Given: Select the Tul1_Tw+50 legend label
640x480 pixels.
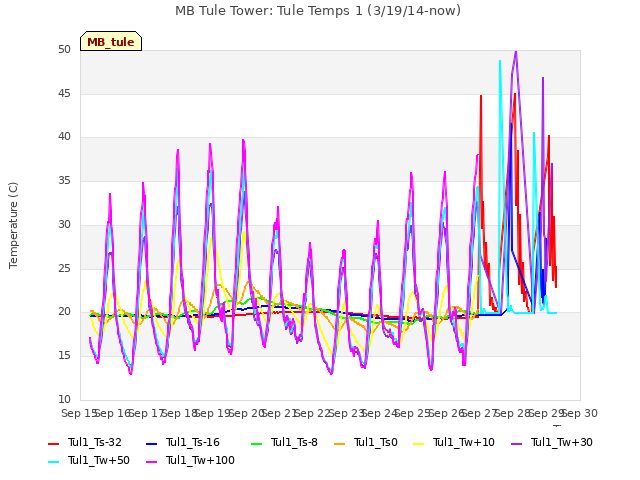Looking at the screenshot, I should point(99,460).
